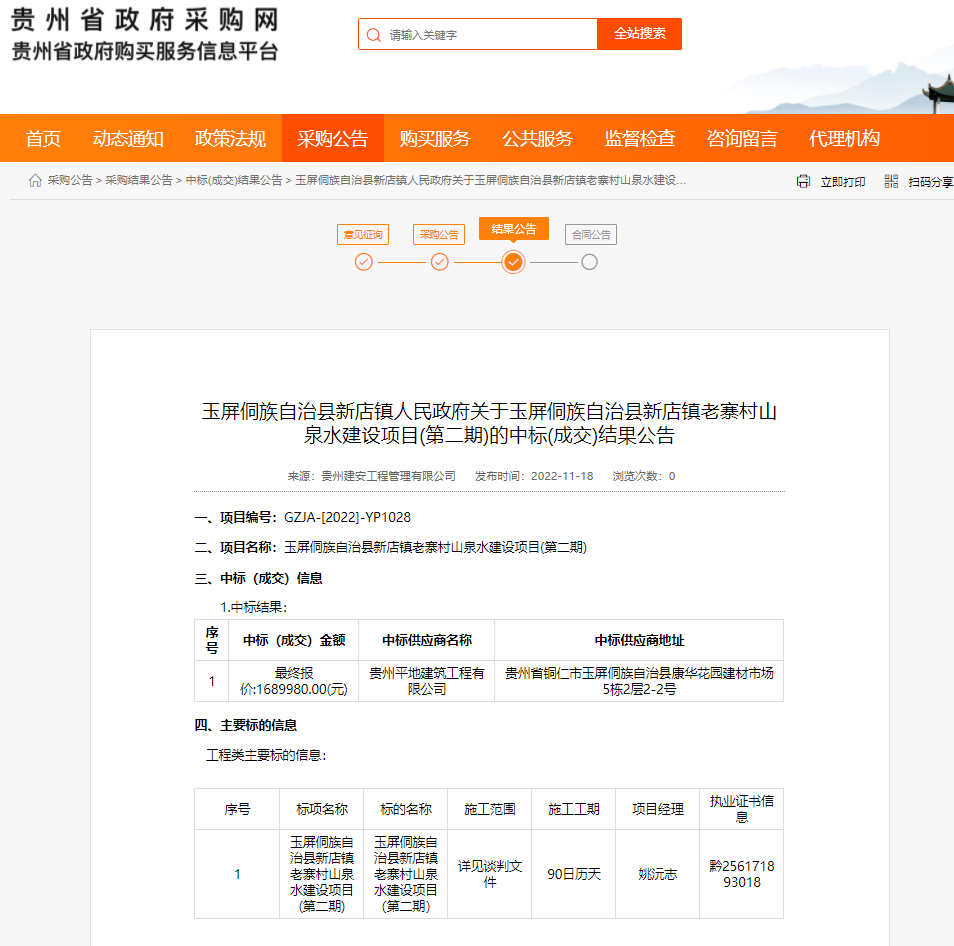Open the 监督检查 menu item
The image size is (954, 946).
[x=639, y=138]
